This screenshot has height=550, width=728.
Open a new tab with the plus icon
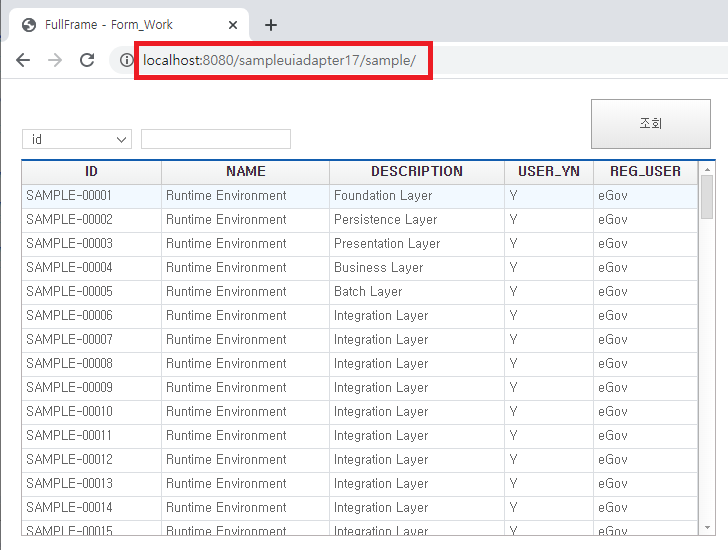click(270, 25)
